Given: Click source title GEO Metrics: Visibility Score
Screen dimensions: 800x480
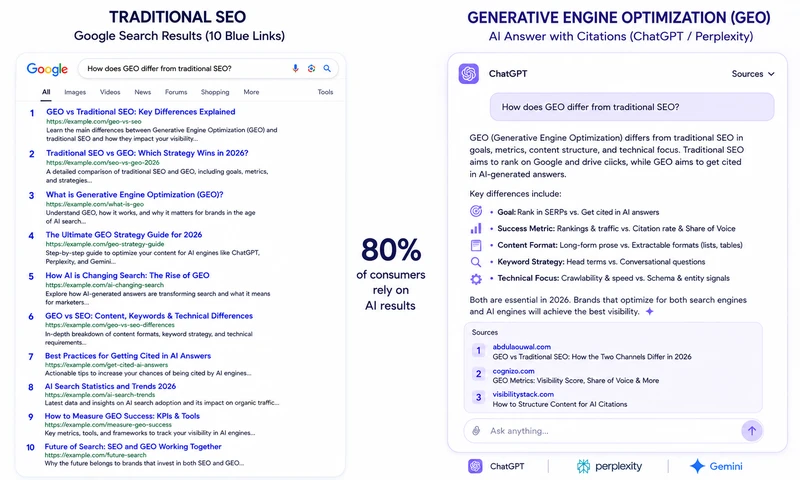Looking at the screenshot, I should (x=576, y=381).
